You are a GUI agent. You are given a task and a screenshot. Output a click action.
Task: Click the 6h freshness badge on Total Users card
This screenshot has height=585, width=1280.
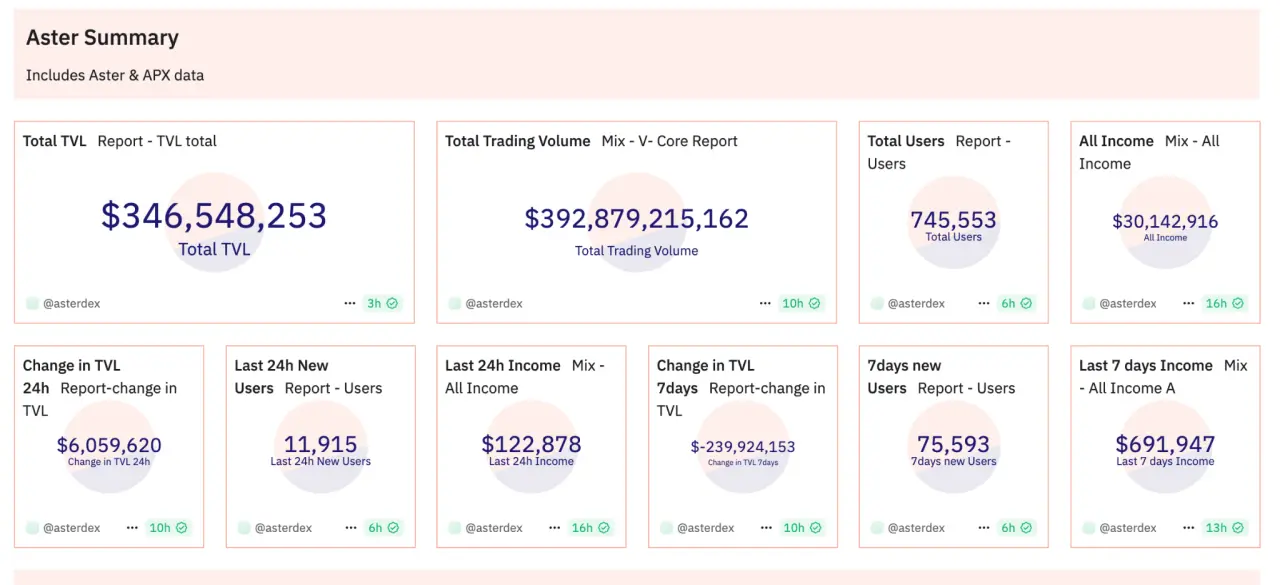1016,303
